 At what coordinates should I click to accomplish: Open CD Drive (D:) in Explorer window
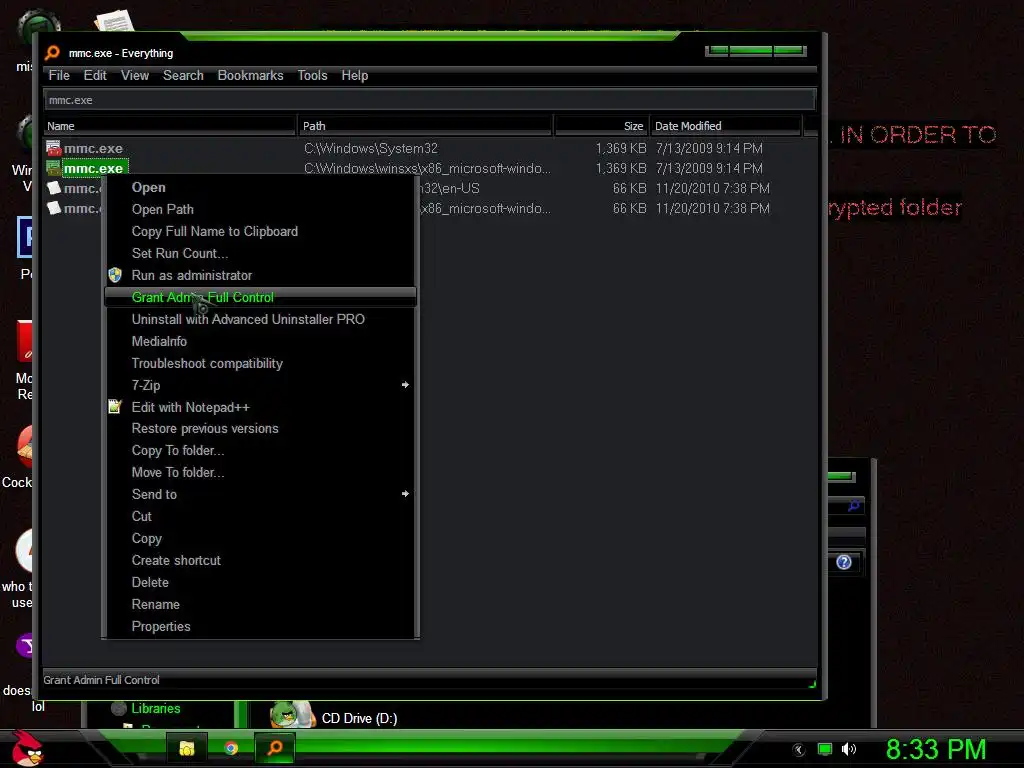(359, 718)
